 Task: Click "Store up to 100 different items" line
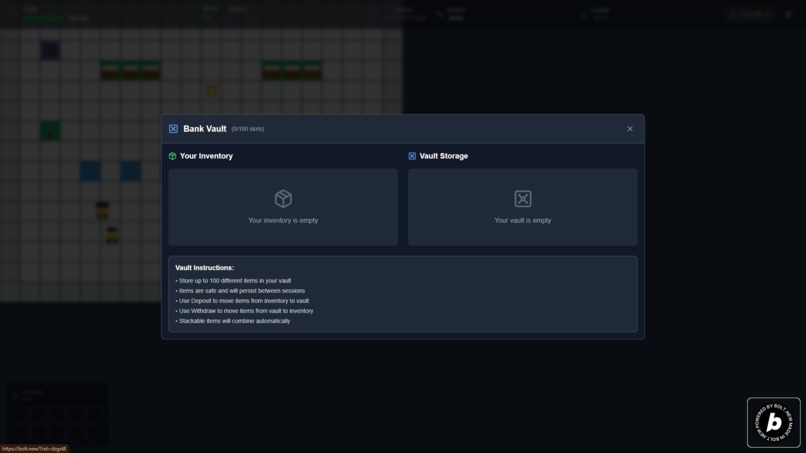tap(233, 280)
